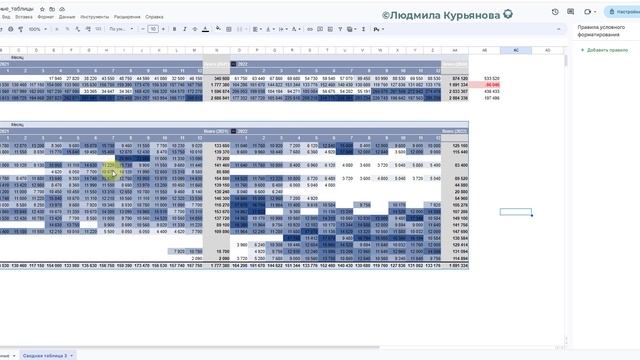The height and width of the screenshot is (360, 640).
Task: Click the move-to-folder icon beside the title
Action: [52, 9]
